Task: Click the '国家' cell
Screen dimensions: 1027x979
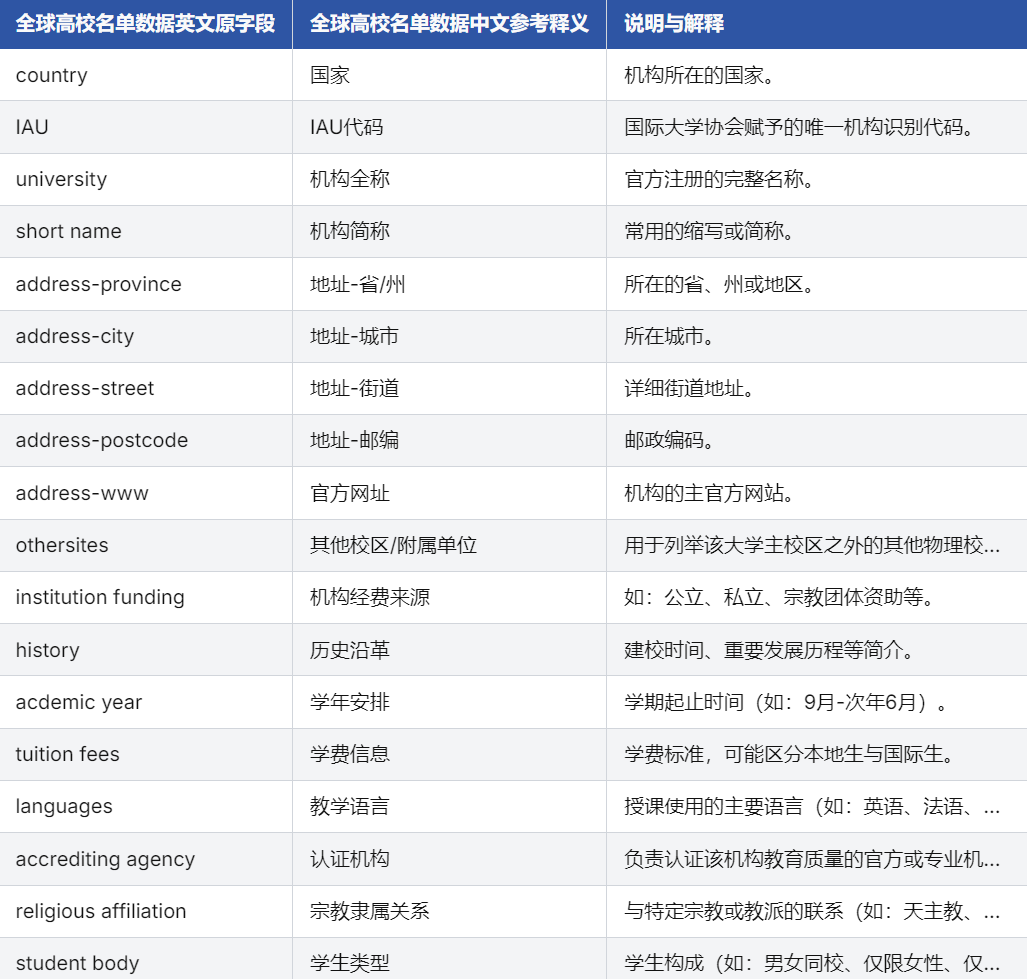Action: [449, 75]
